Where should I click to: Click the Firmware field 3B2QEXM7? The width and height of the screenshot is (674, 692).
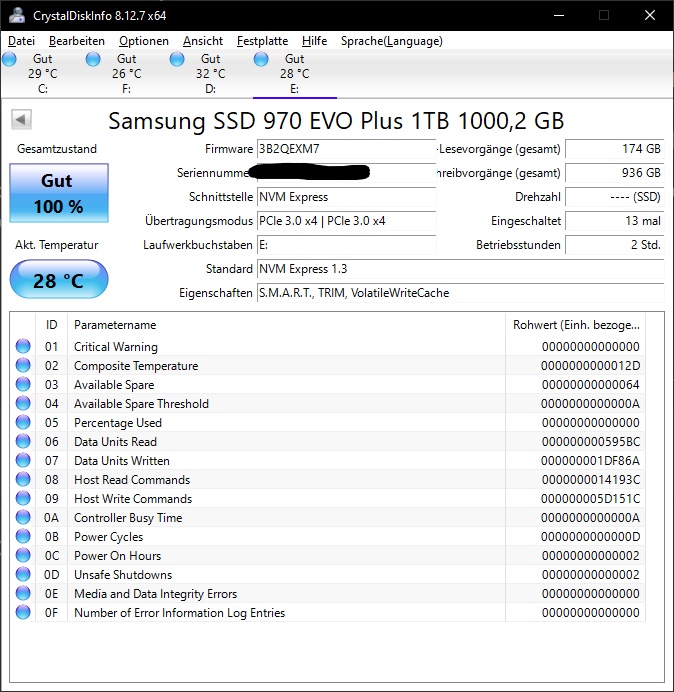346,149
